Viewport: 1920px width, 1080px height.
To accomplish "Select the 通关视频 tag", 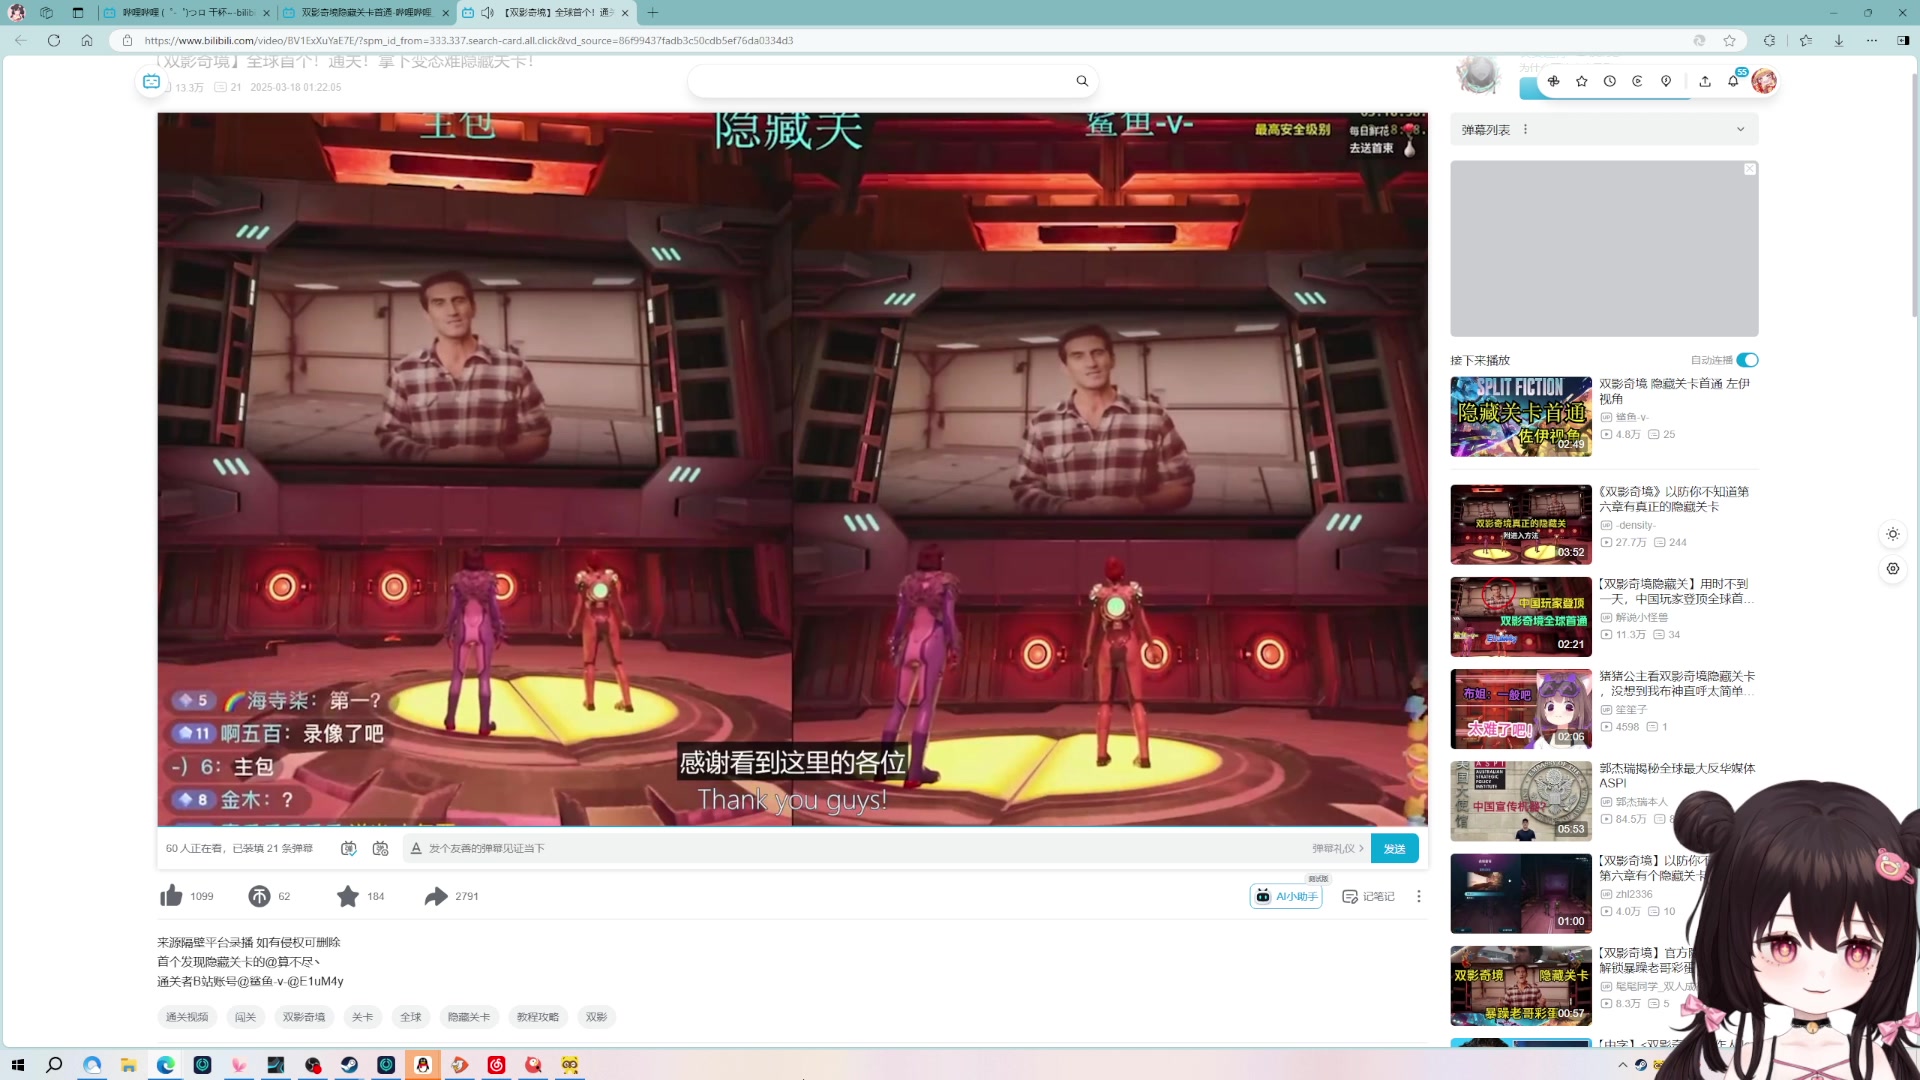I will coord(187,1017).
